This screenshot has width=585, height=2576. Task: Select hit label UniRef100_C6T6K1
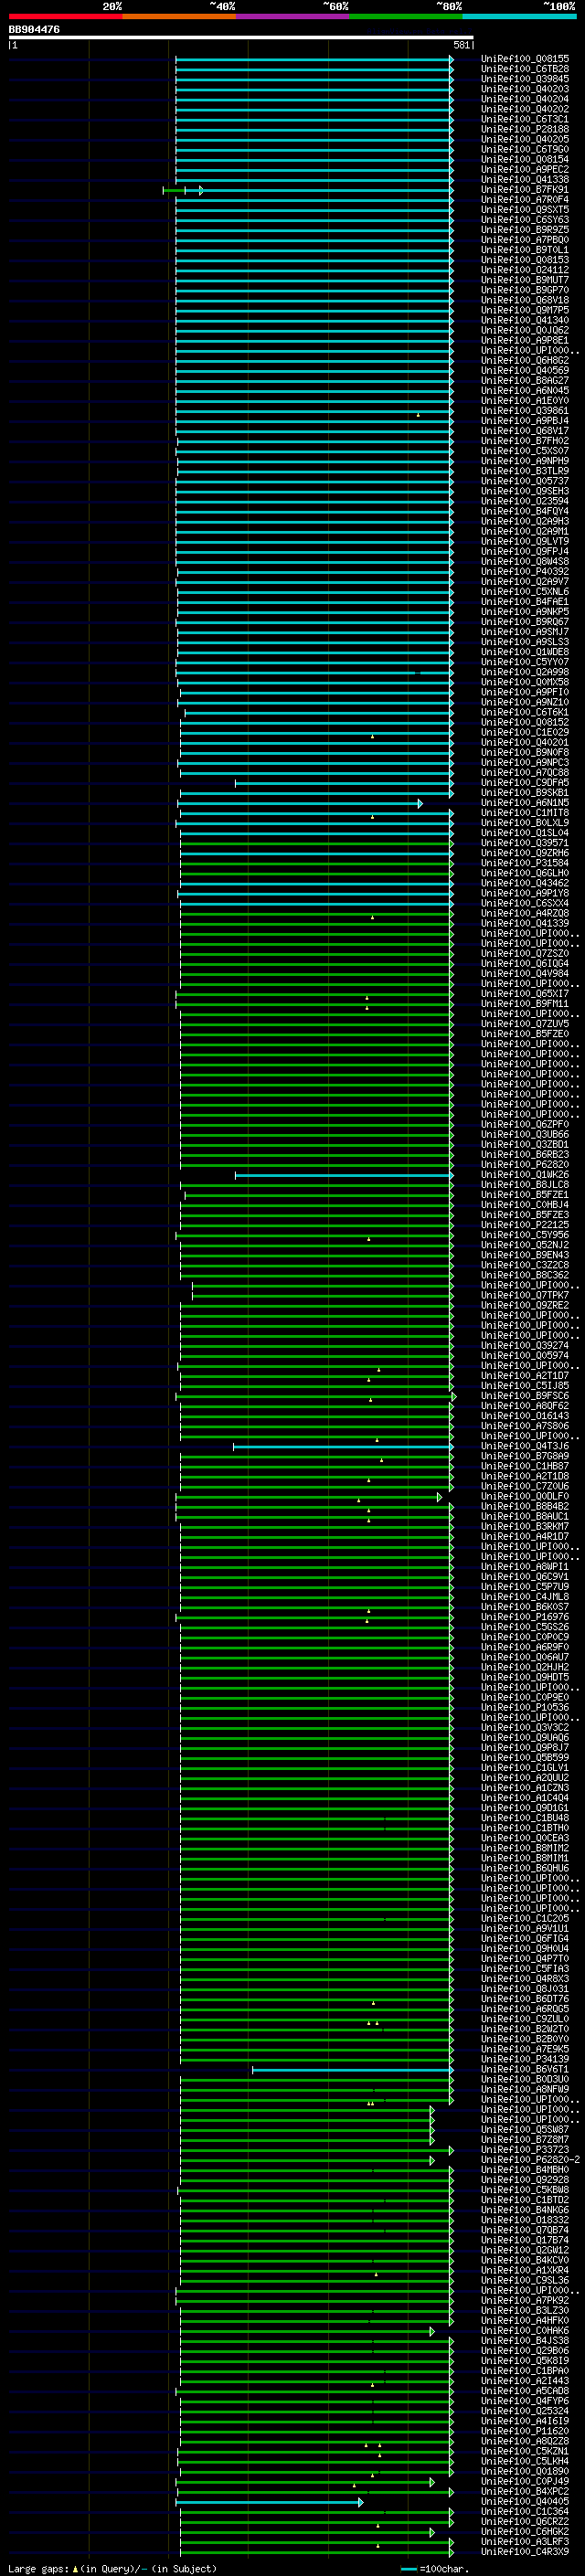point(525,712)
